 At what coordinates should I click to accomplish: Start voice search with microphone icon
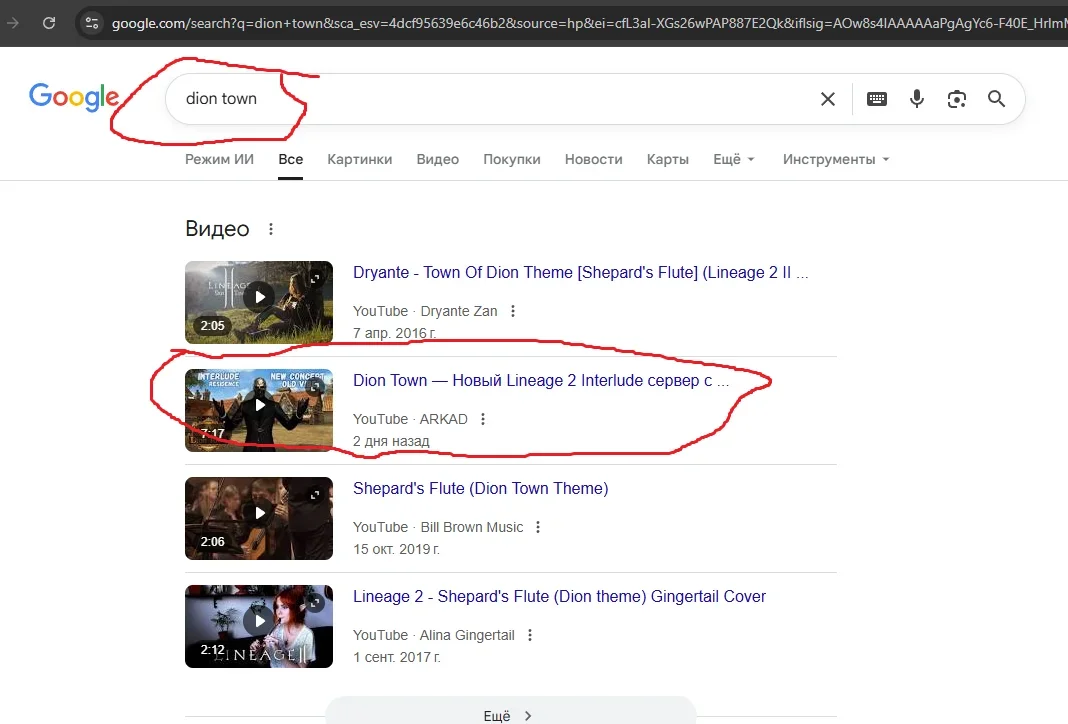(916, 99)
